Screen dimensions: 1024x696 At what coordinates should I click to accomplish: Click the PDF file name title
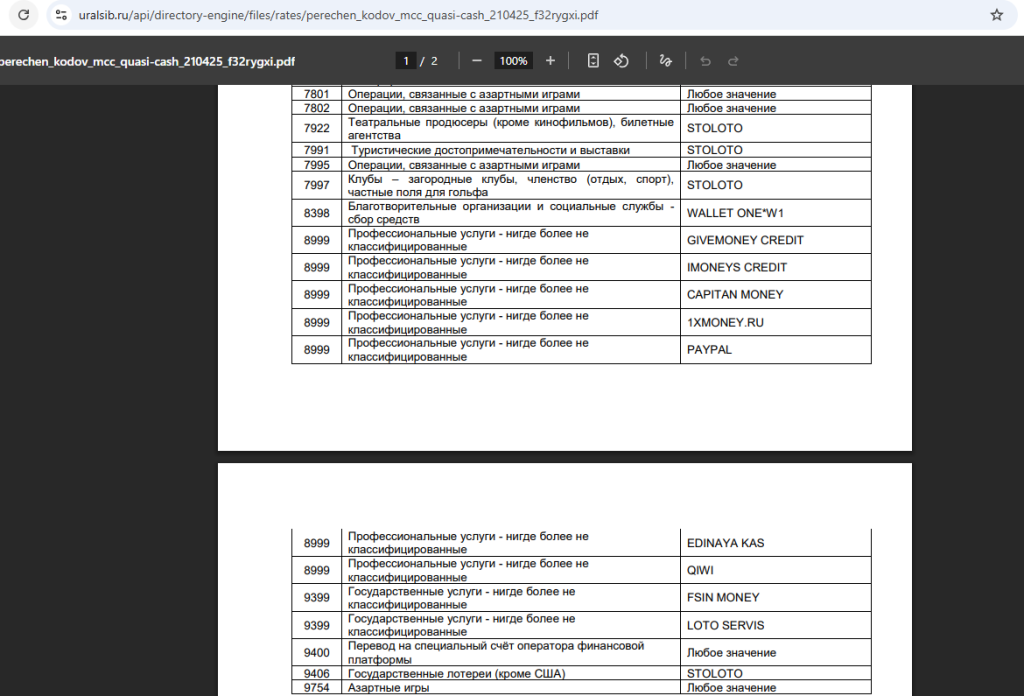148,61
